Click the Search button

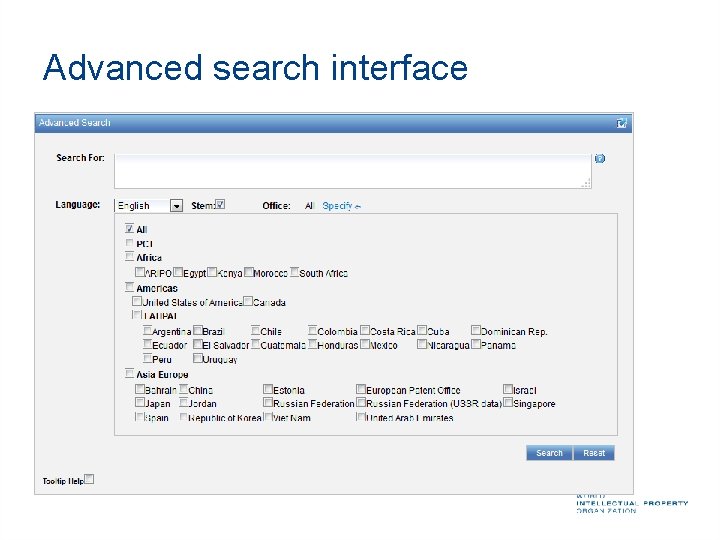549,453
